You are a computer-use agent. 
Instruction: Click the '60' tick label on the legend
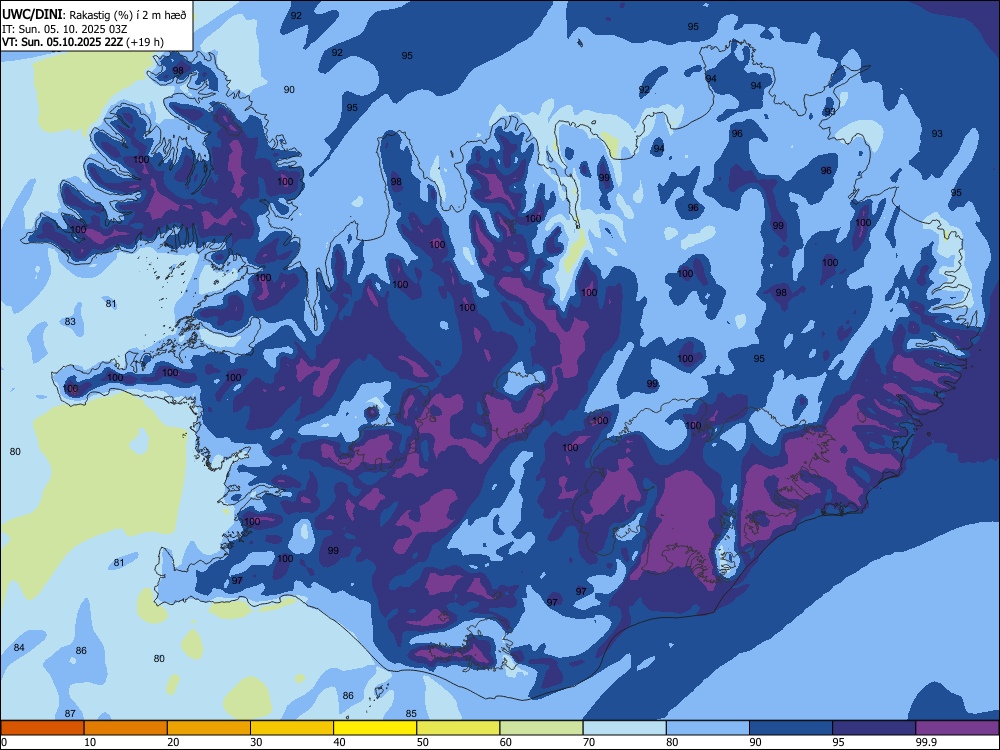point(506,742)
